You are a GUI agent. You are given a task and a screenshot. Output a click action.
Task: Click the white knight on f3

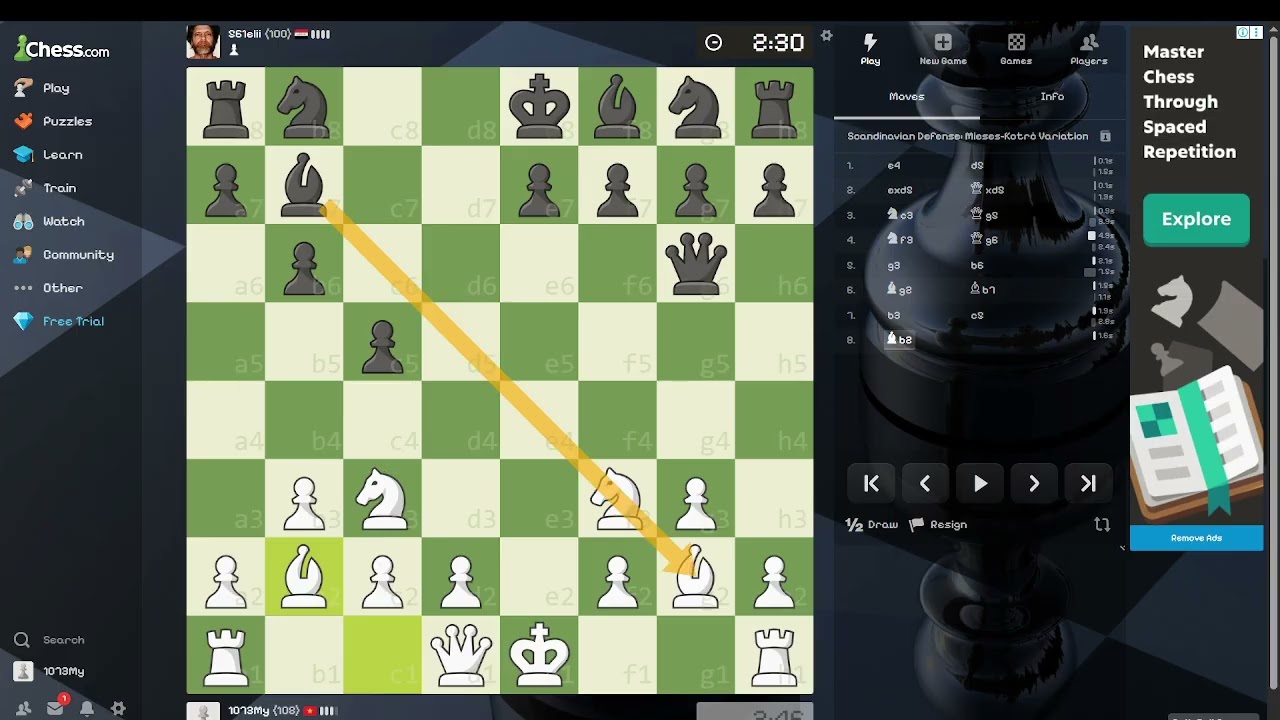tap(617, 498)
